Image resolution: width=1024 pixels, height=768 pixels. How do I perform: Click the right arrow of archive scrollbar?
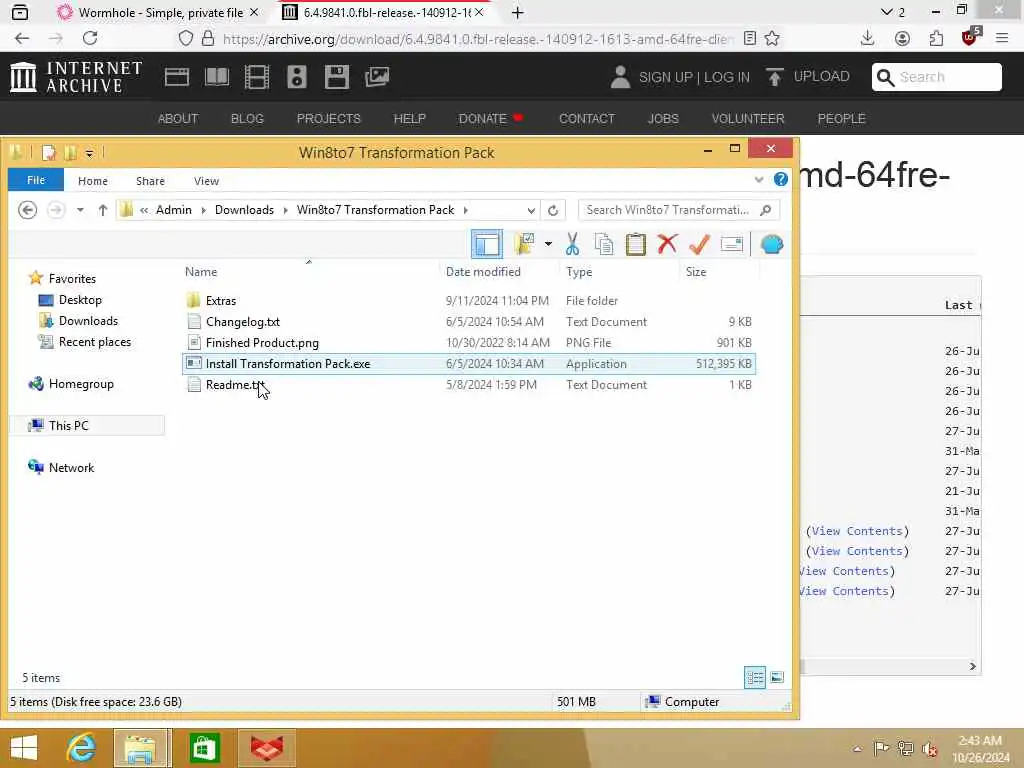coord(972,666)
